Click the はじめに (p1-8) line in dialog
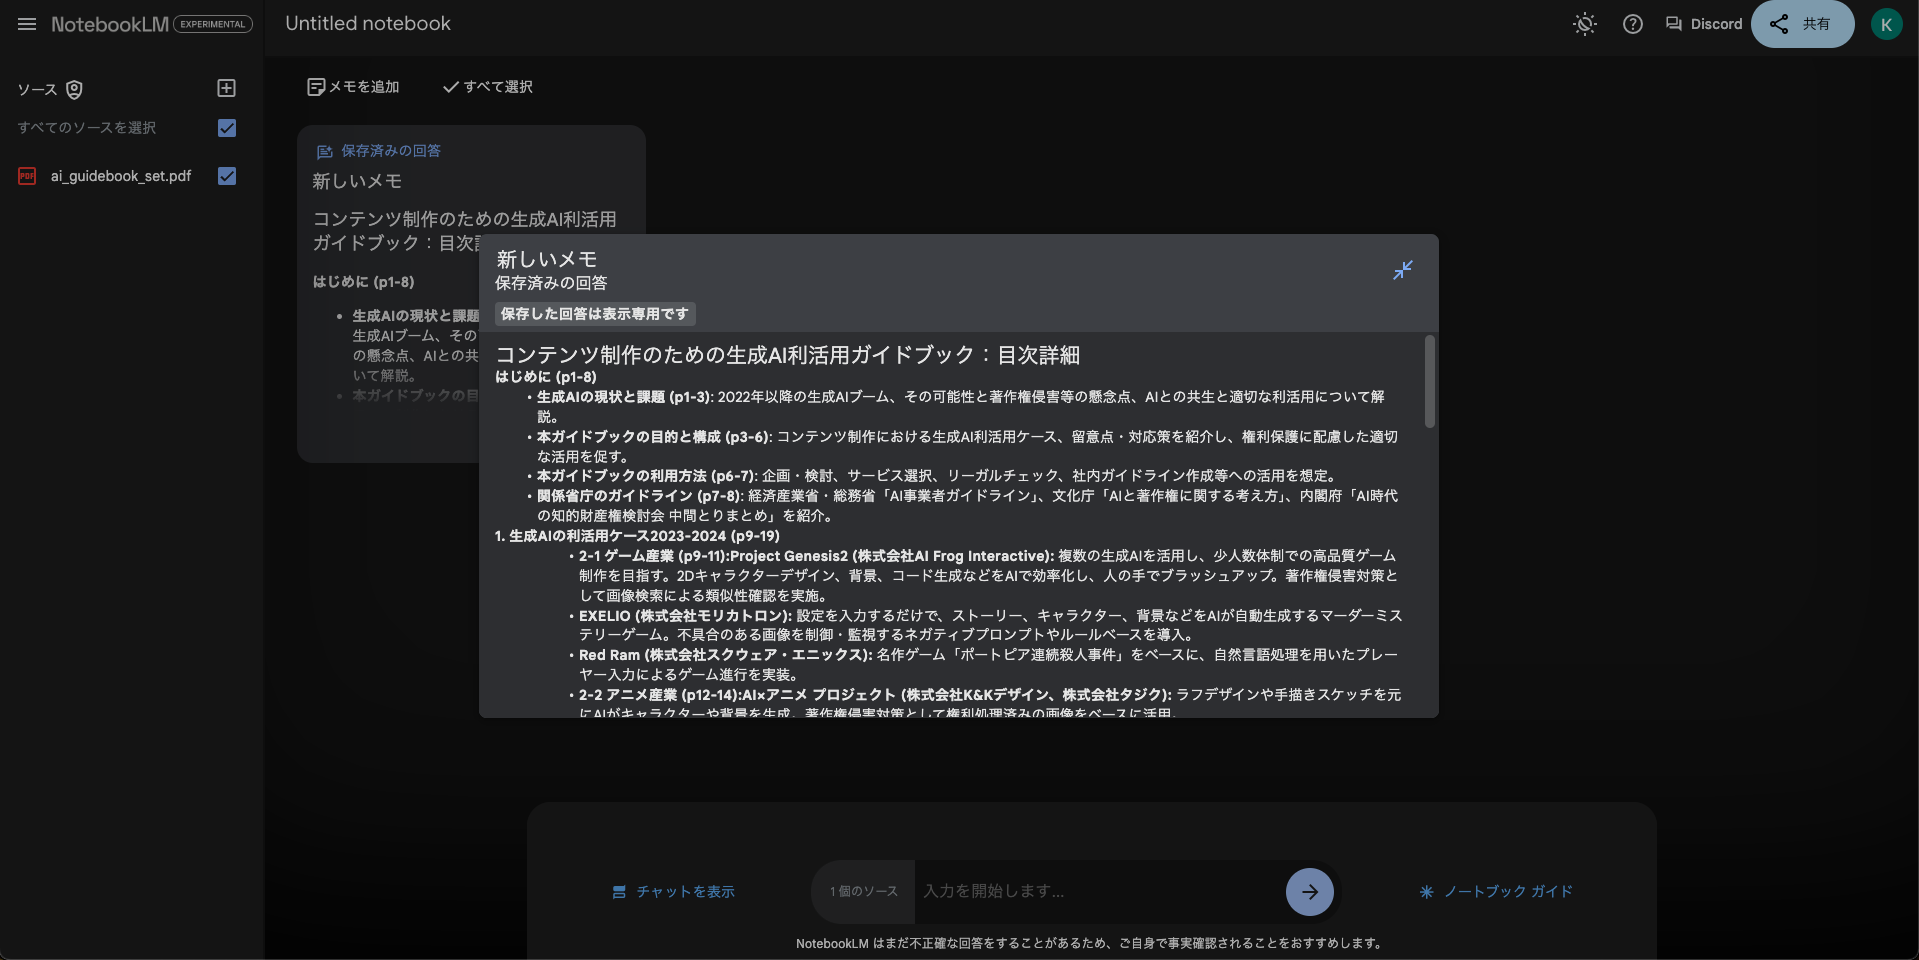The height and width of the screenshot is (960, 1919). pyautogui.click(x=546, y=377)
